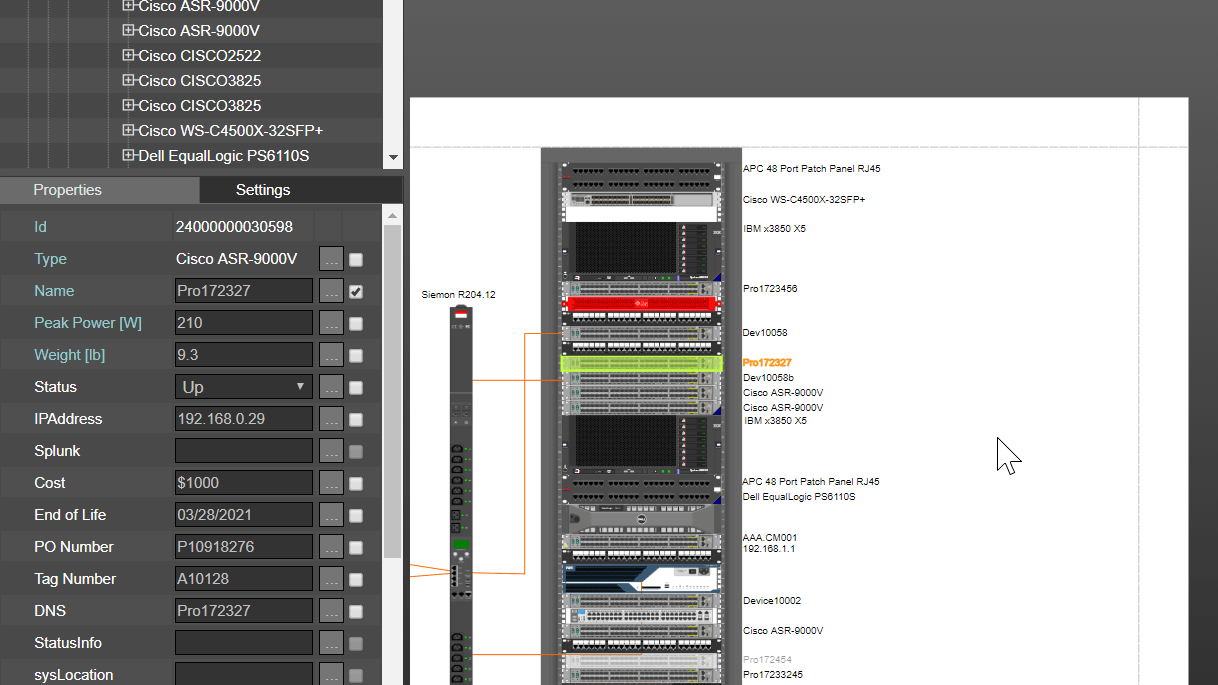The height and width of the screenshot is (685, 1218).
Task: Expand the Cisco WS-C4500X-32SFP+ tree node
Action: coord(128,130)
